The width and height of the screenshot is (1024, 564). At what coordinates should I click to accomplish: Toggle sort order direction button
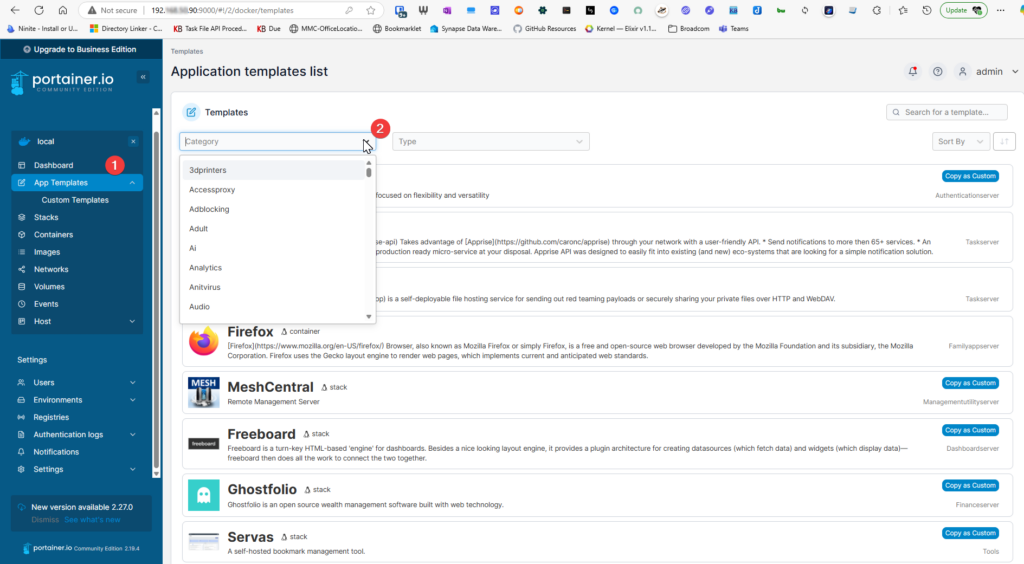1005,142
